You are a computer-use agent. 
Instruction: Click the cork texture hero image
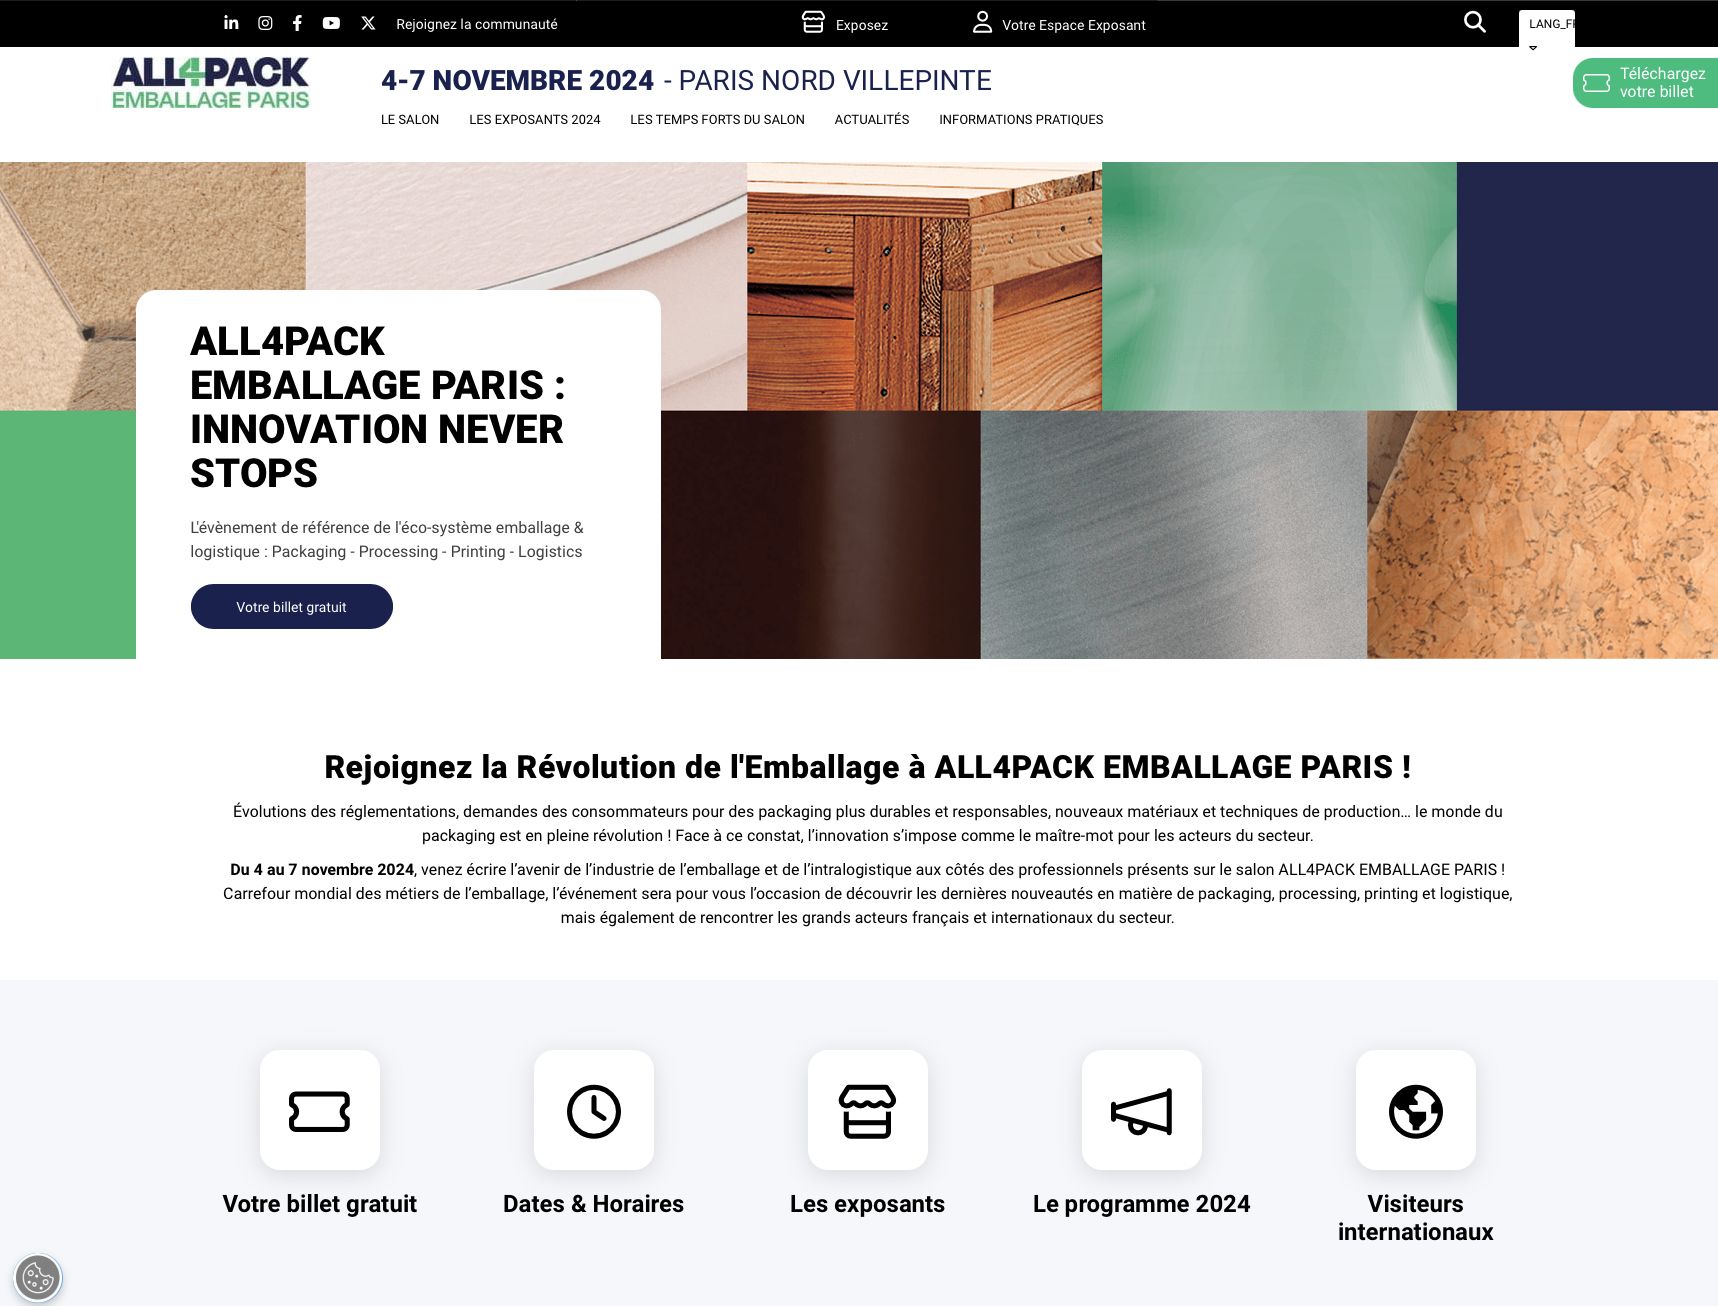coord(1542,534)
